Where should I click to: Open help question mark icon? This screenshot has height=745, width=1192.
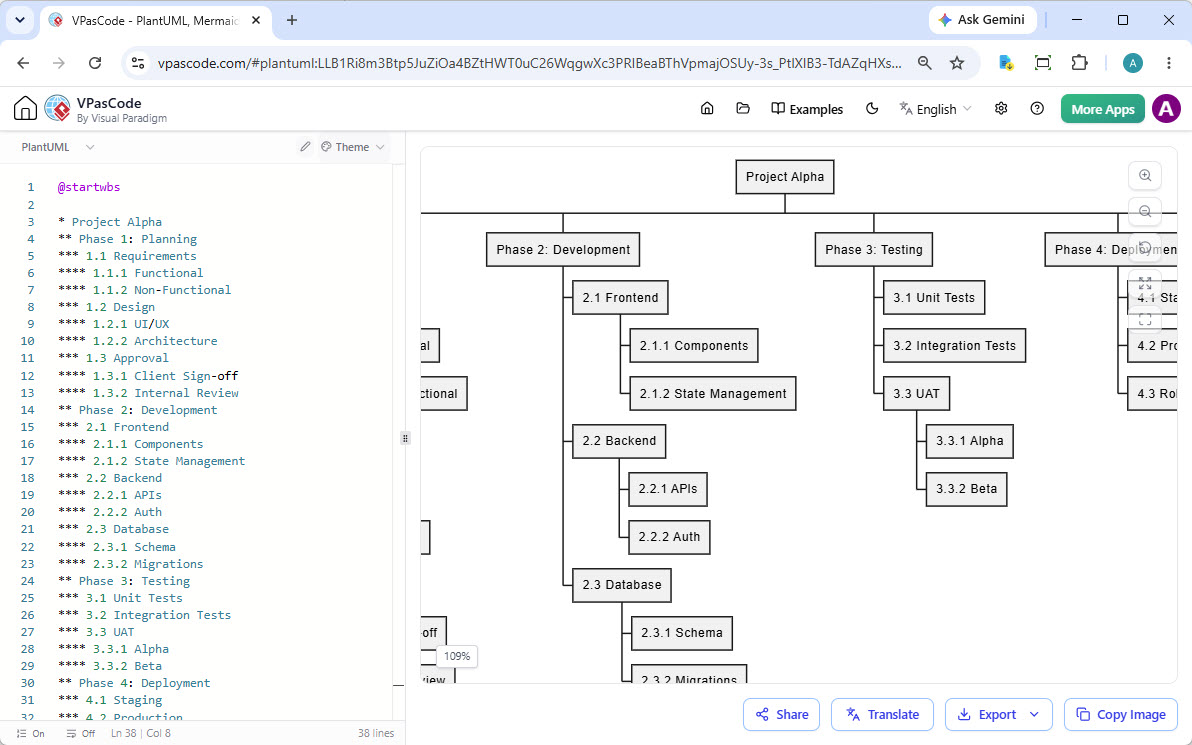1037,109
